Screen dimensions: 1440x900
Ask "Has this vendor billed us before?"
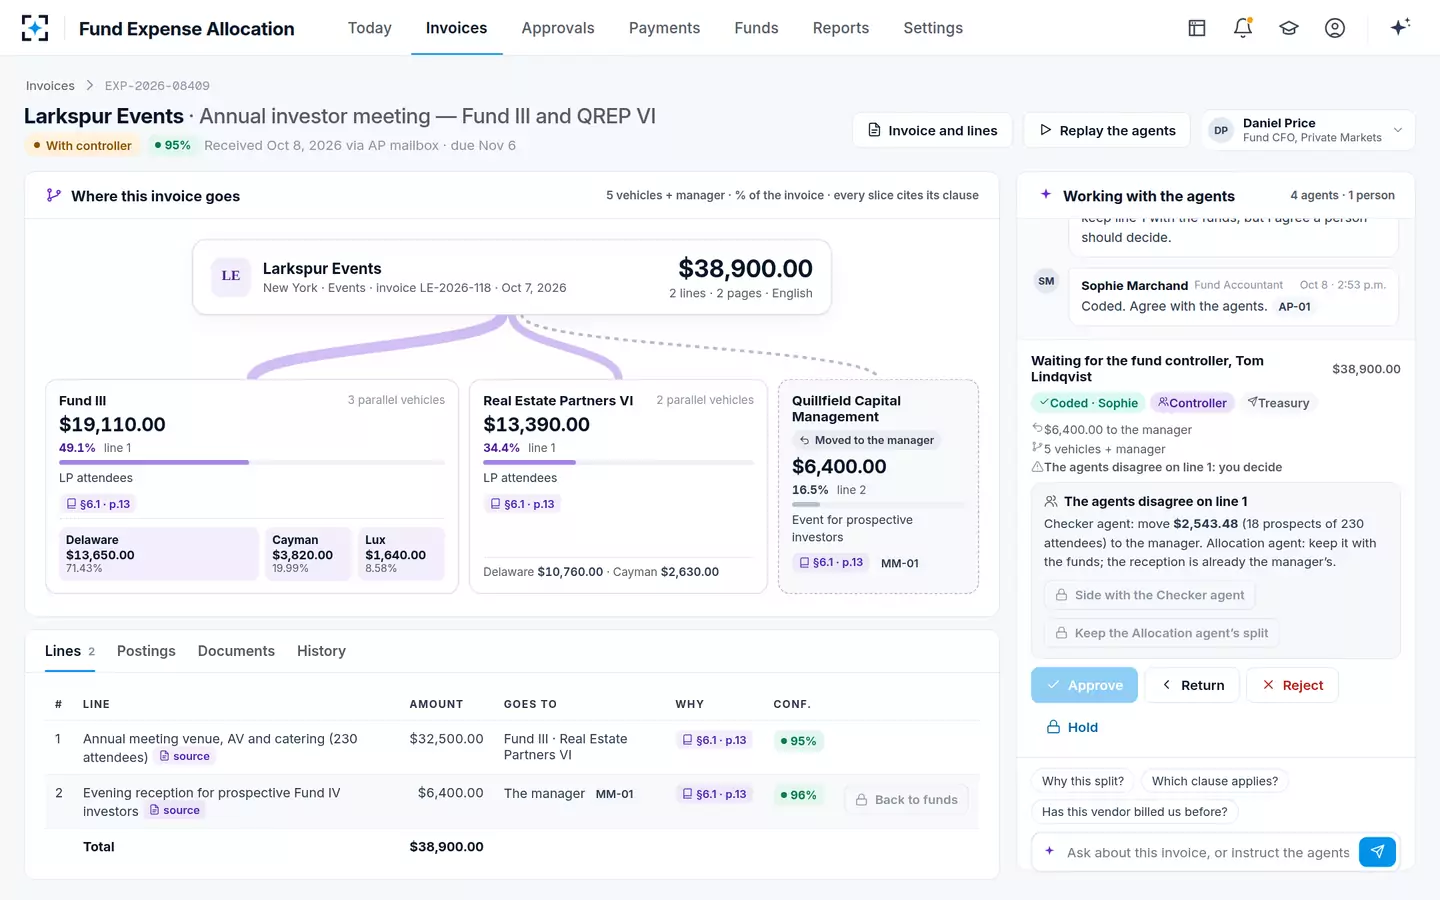[x=1135, y=812]
